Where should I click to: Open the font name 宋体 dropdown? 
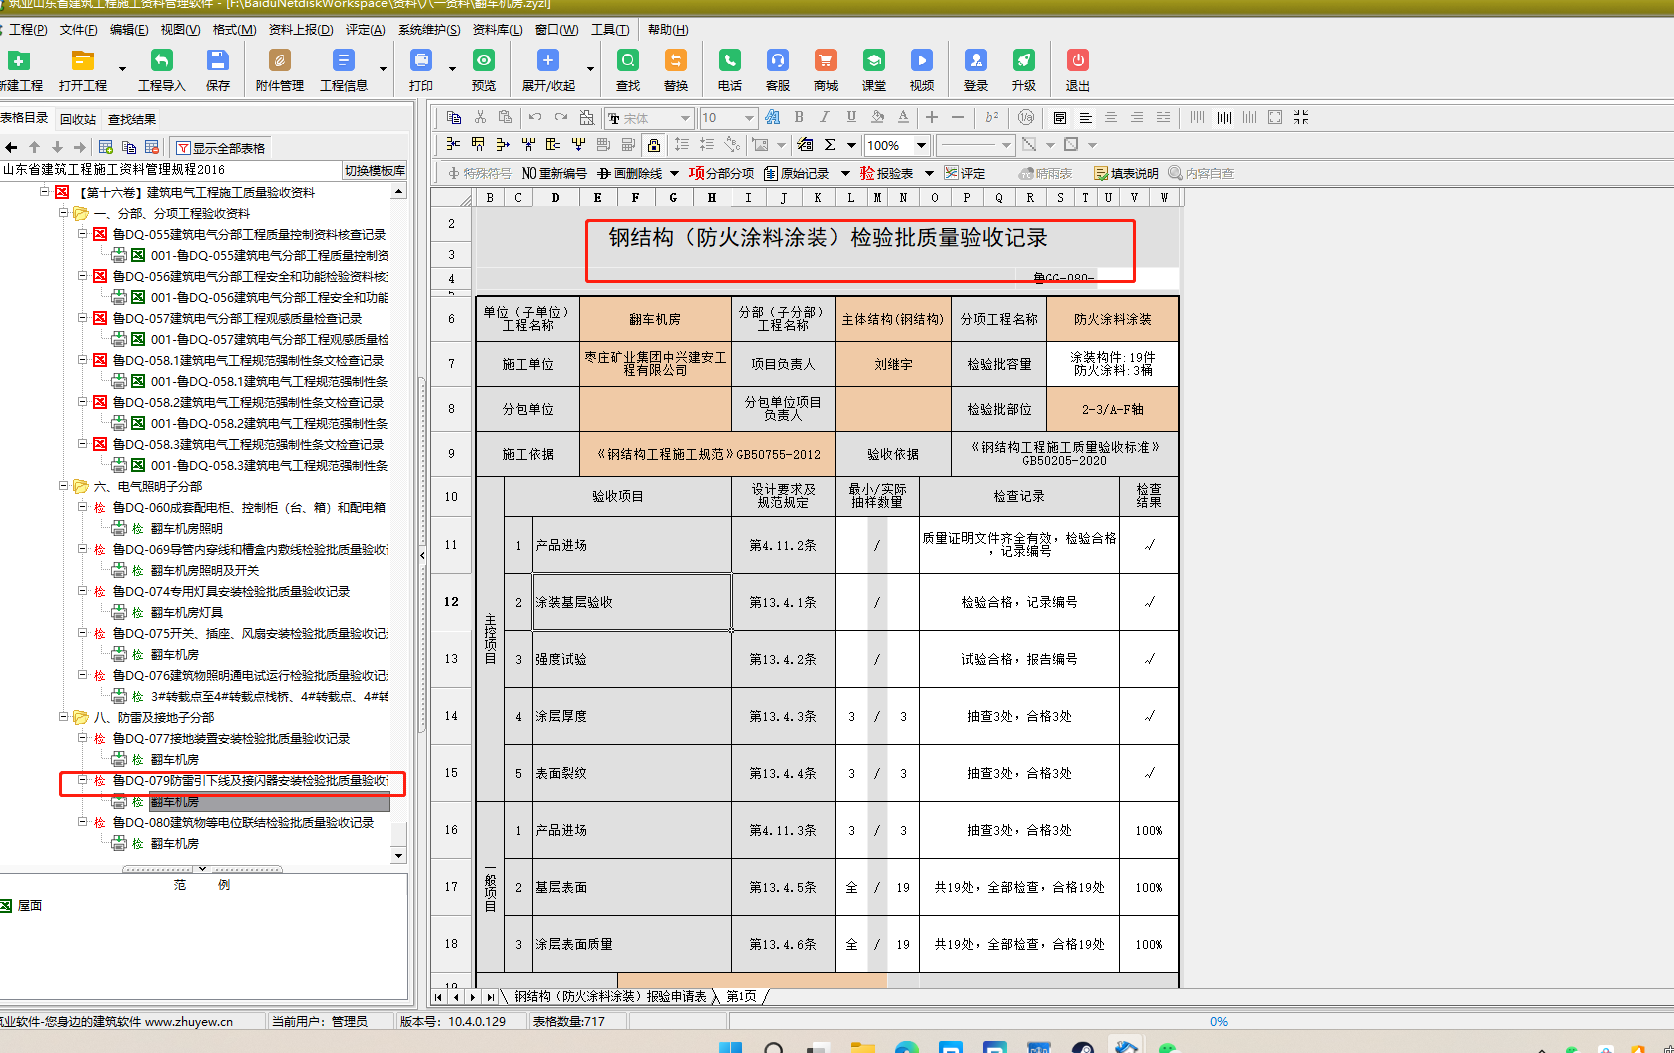coord(685,118)
